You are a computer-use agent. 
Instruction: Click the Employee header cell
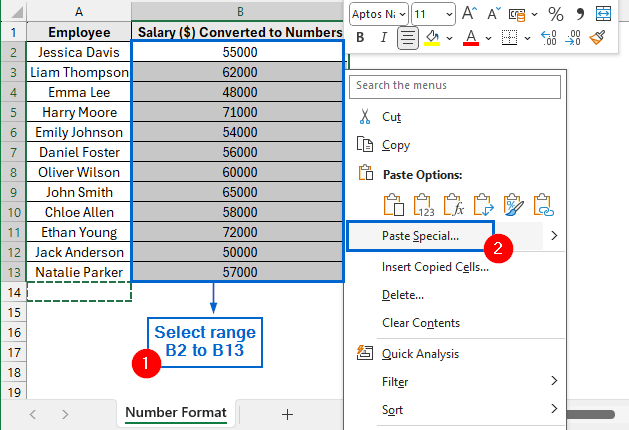(79, 32)
